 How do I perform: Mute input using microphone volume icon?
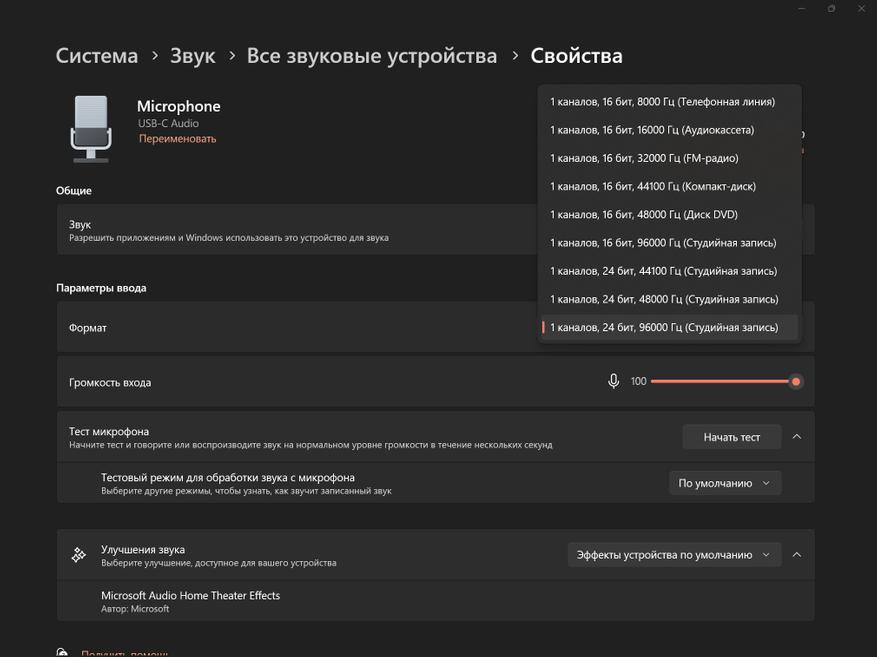tap(613, 381)
